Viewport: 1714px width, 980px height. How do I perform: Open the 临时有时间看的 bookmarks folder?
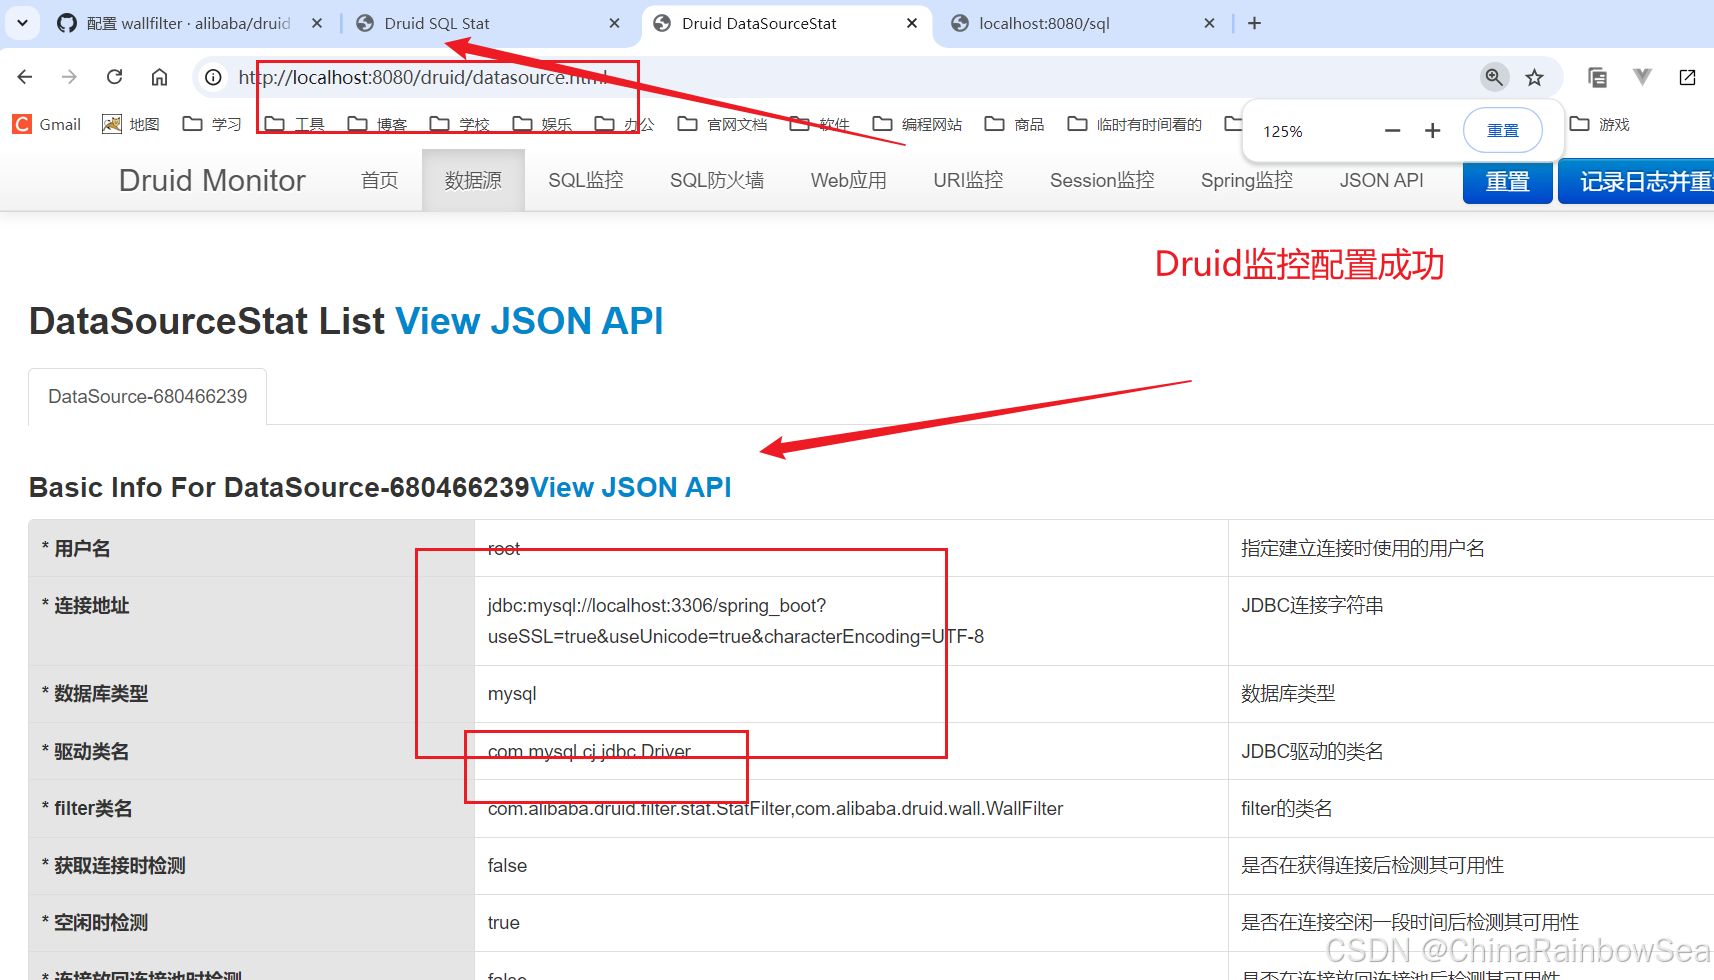click(1134, 124)
